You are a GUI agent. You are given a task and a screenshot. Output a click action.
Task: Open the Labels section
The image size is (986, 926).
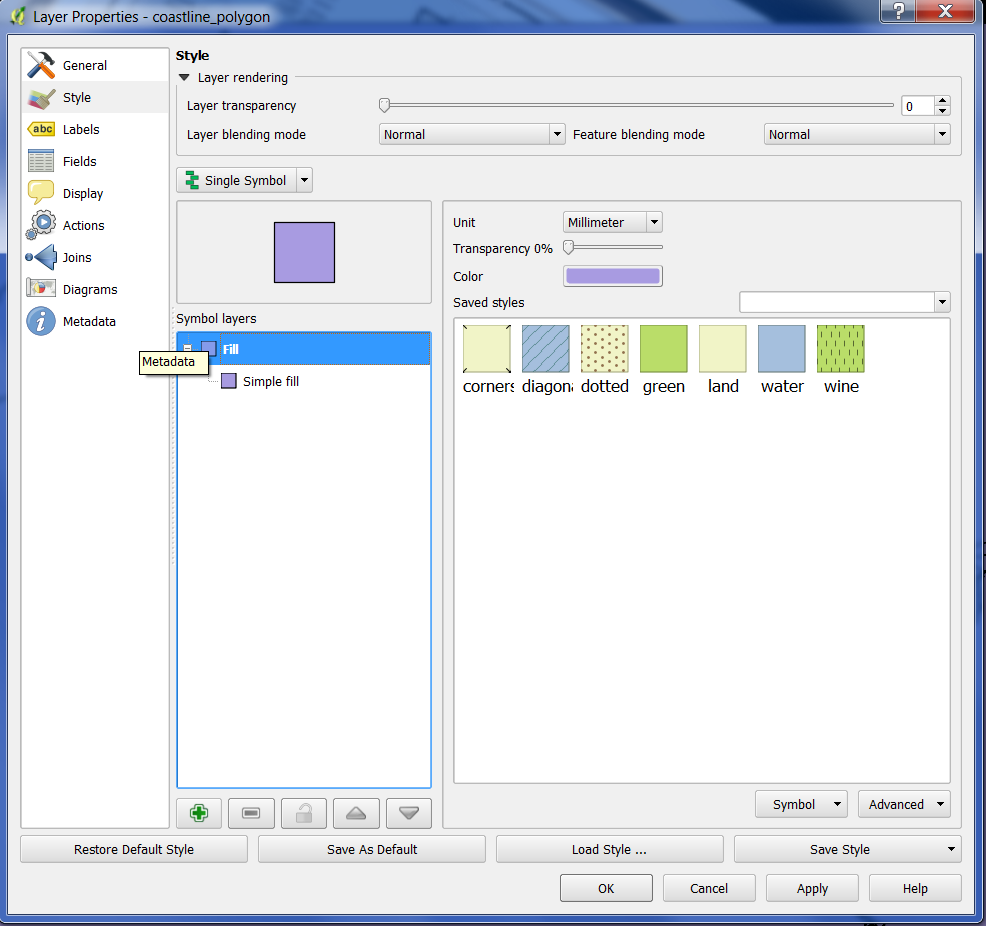81,129
